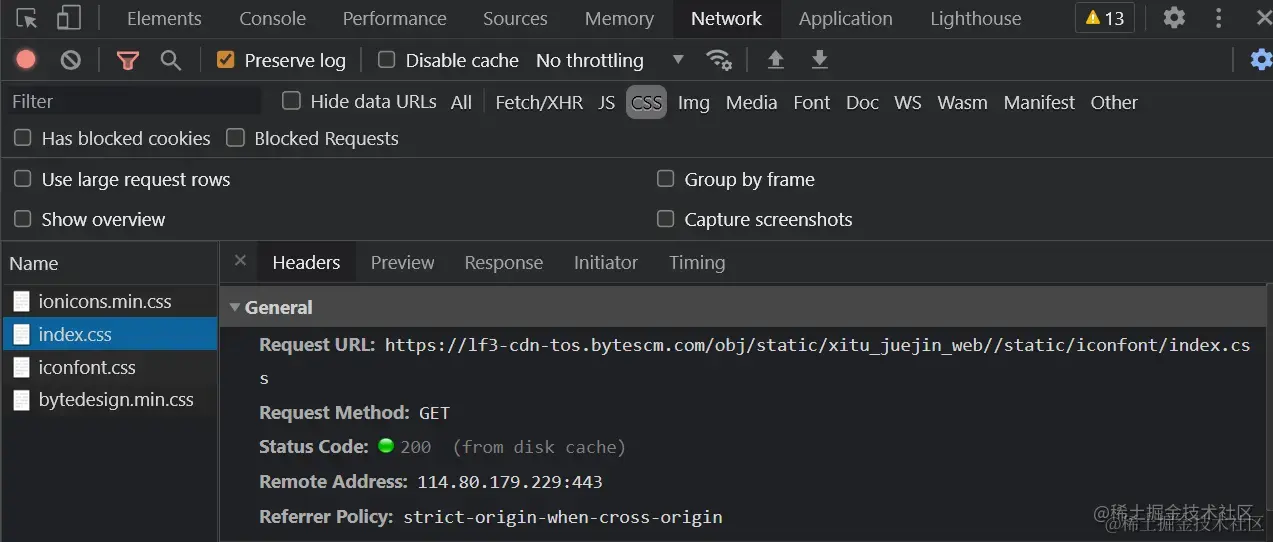
Task: Open the Response tab
Action: pos(504,262)
